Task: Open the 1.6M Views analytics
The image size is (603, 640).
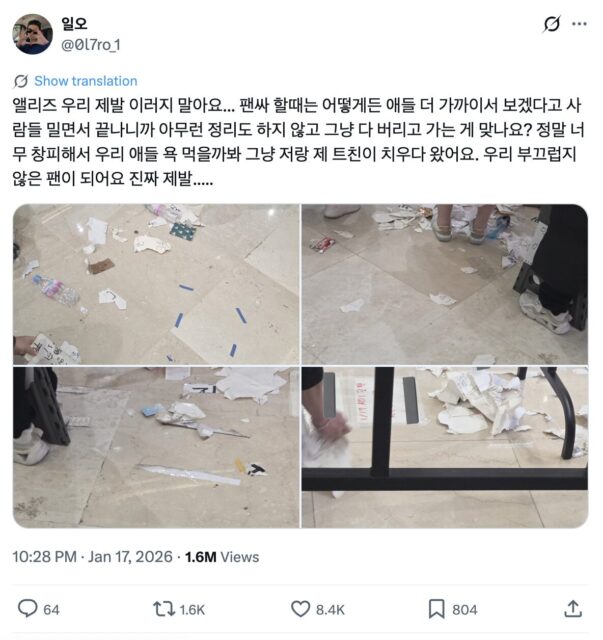Action: [x=222, y=557]
